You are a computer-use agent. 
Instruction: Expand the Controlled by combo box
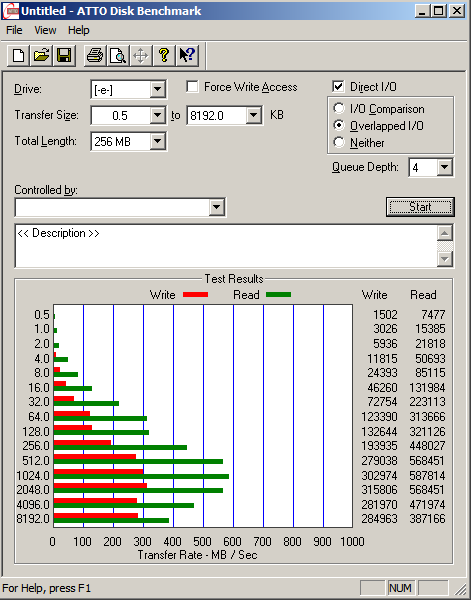[x=217, y=207]
